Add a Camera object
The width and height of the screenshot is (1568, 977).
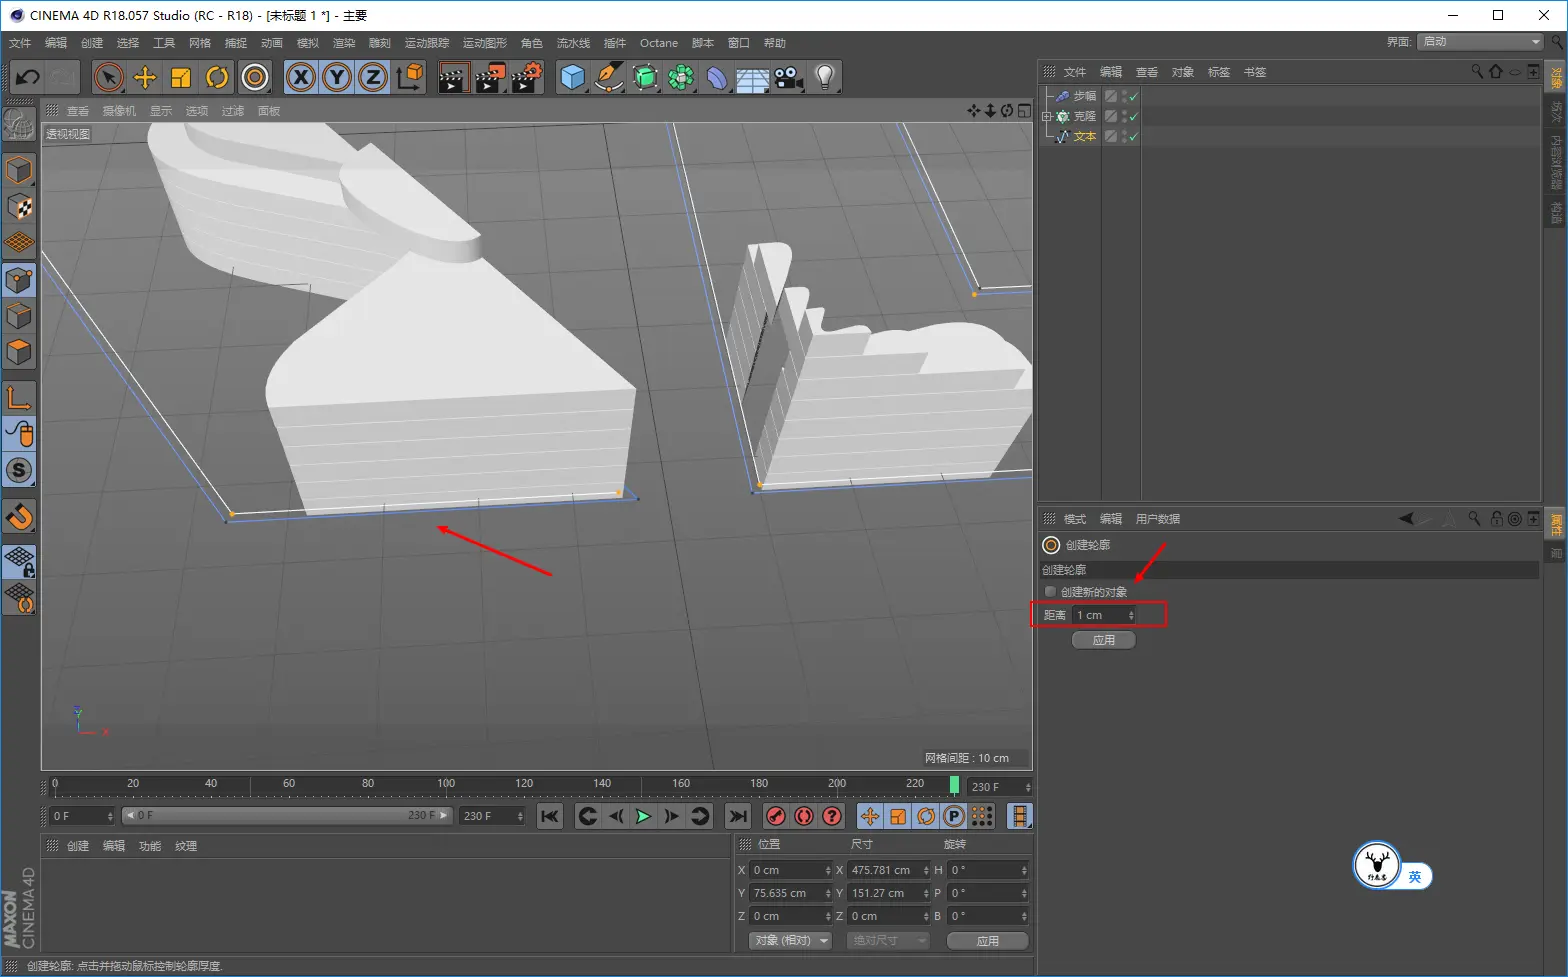click(789, 77)
